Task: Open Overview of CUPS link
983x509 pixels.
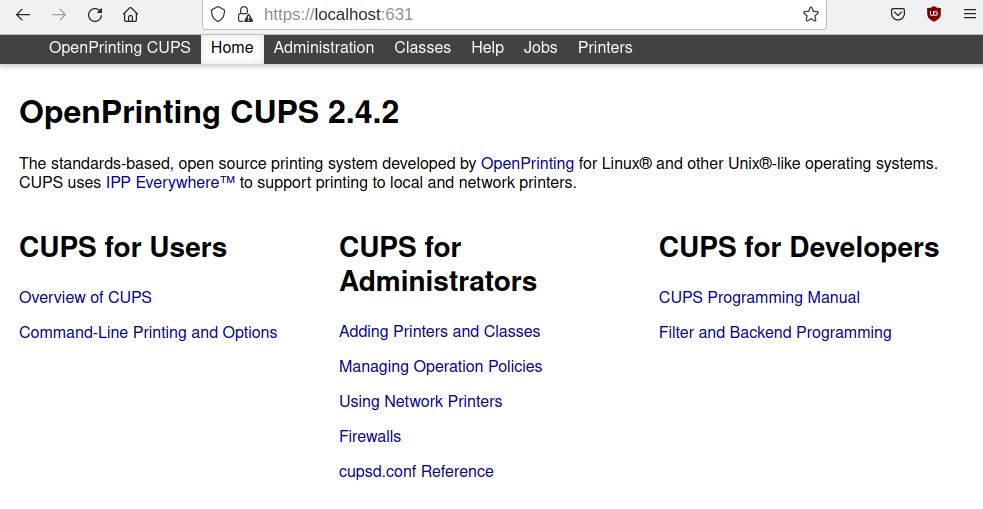Action: (85, 297)
